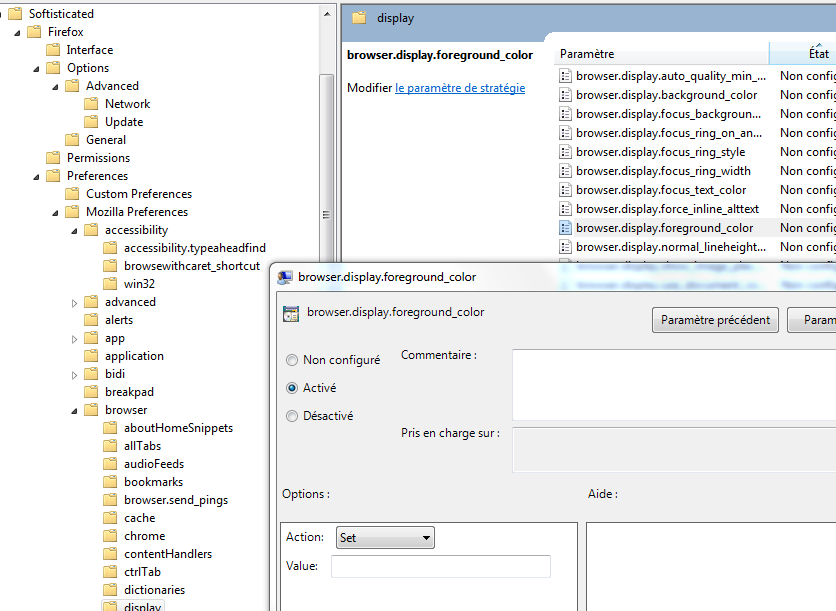Click the tree pane scroll-up arrow

point(327,14)
